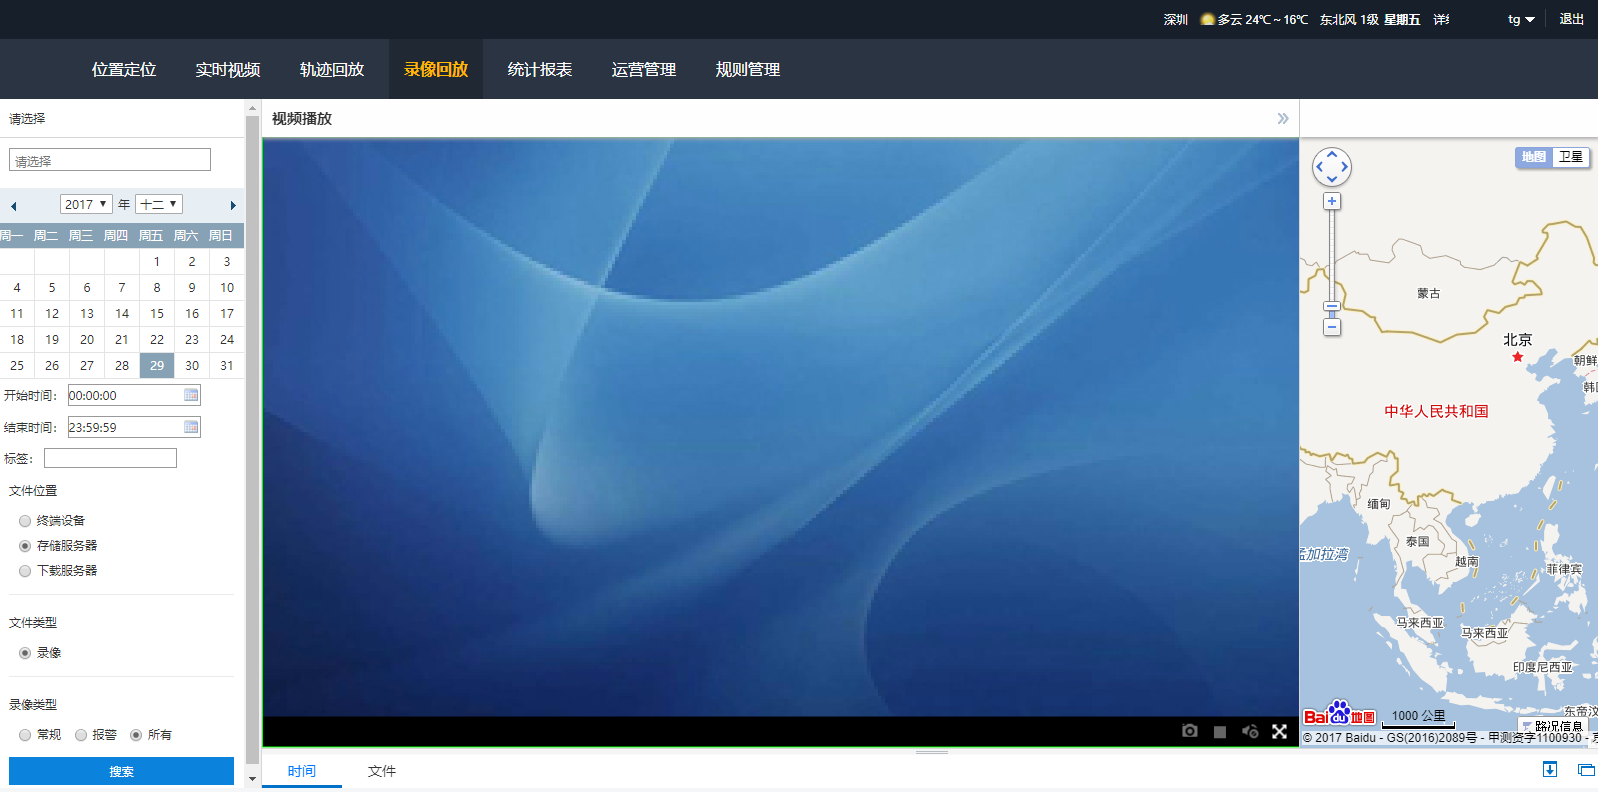1598x792 pixels.
Task: Open the 请选择 device selector field
Action: click(110, 160)
